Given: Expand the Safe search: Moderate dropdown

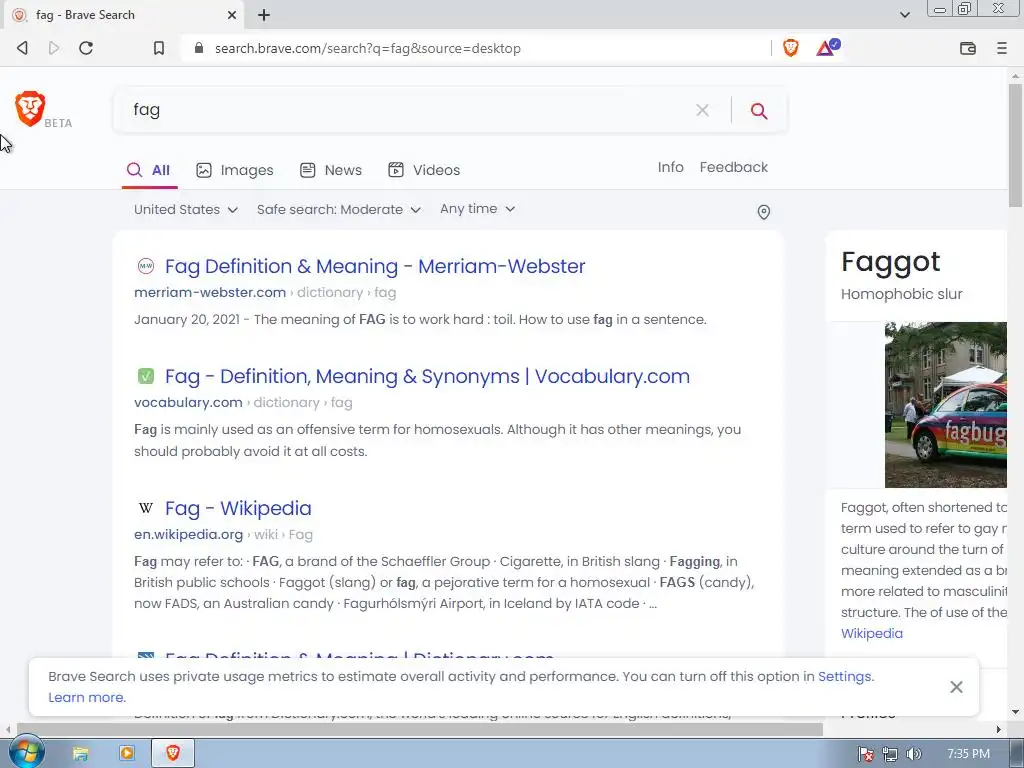Looking at the screenshot, I should (338, 209).
